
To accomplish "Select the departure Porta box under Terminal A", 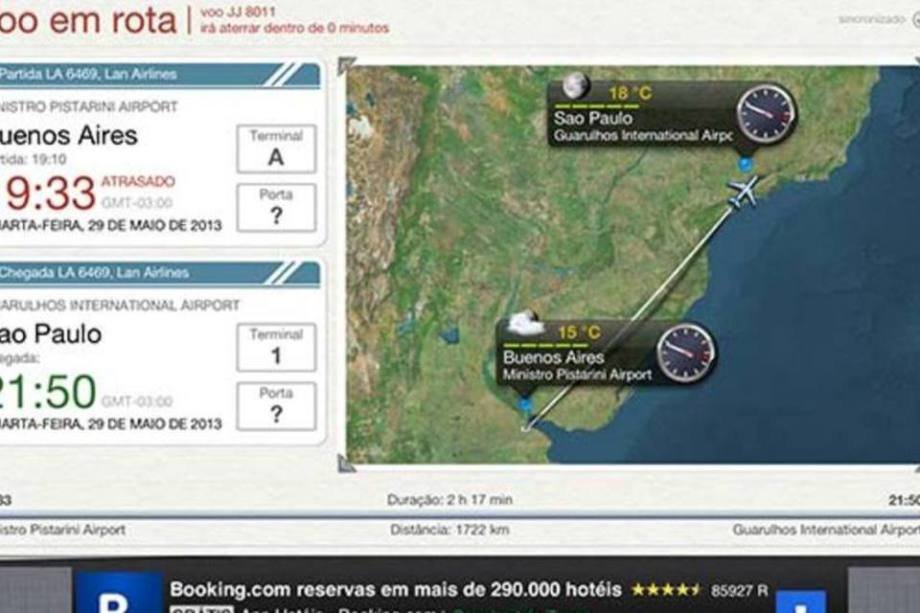I will [276, 208].
